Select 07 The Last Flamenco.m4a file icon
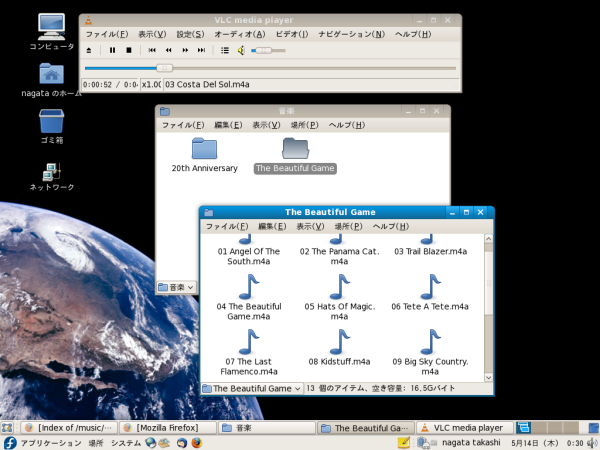The image size is (600, 450). point(249,341)
